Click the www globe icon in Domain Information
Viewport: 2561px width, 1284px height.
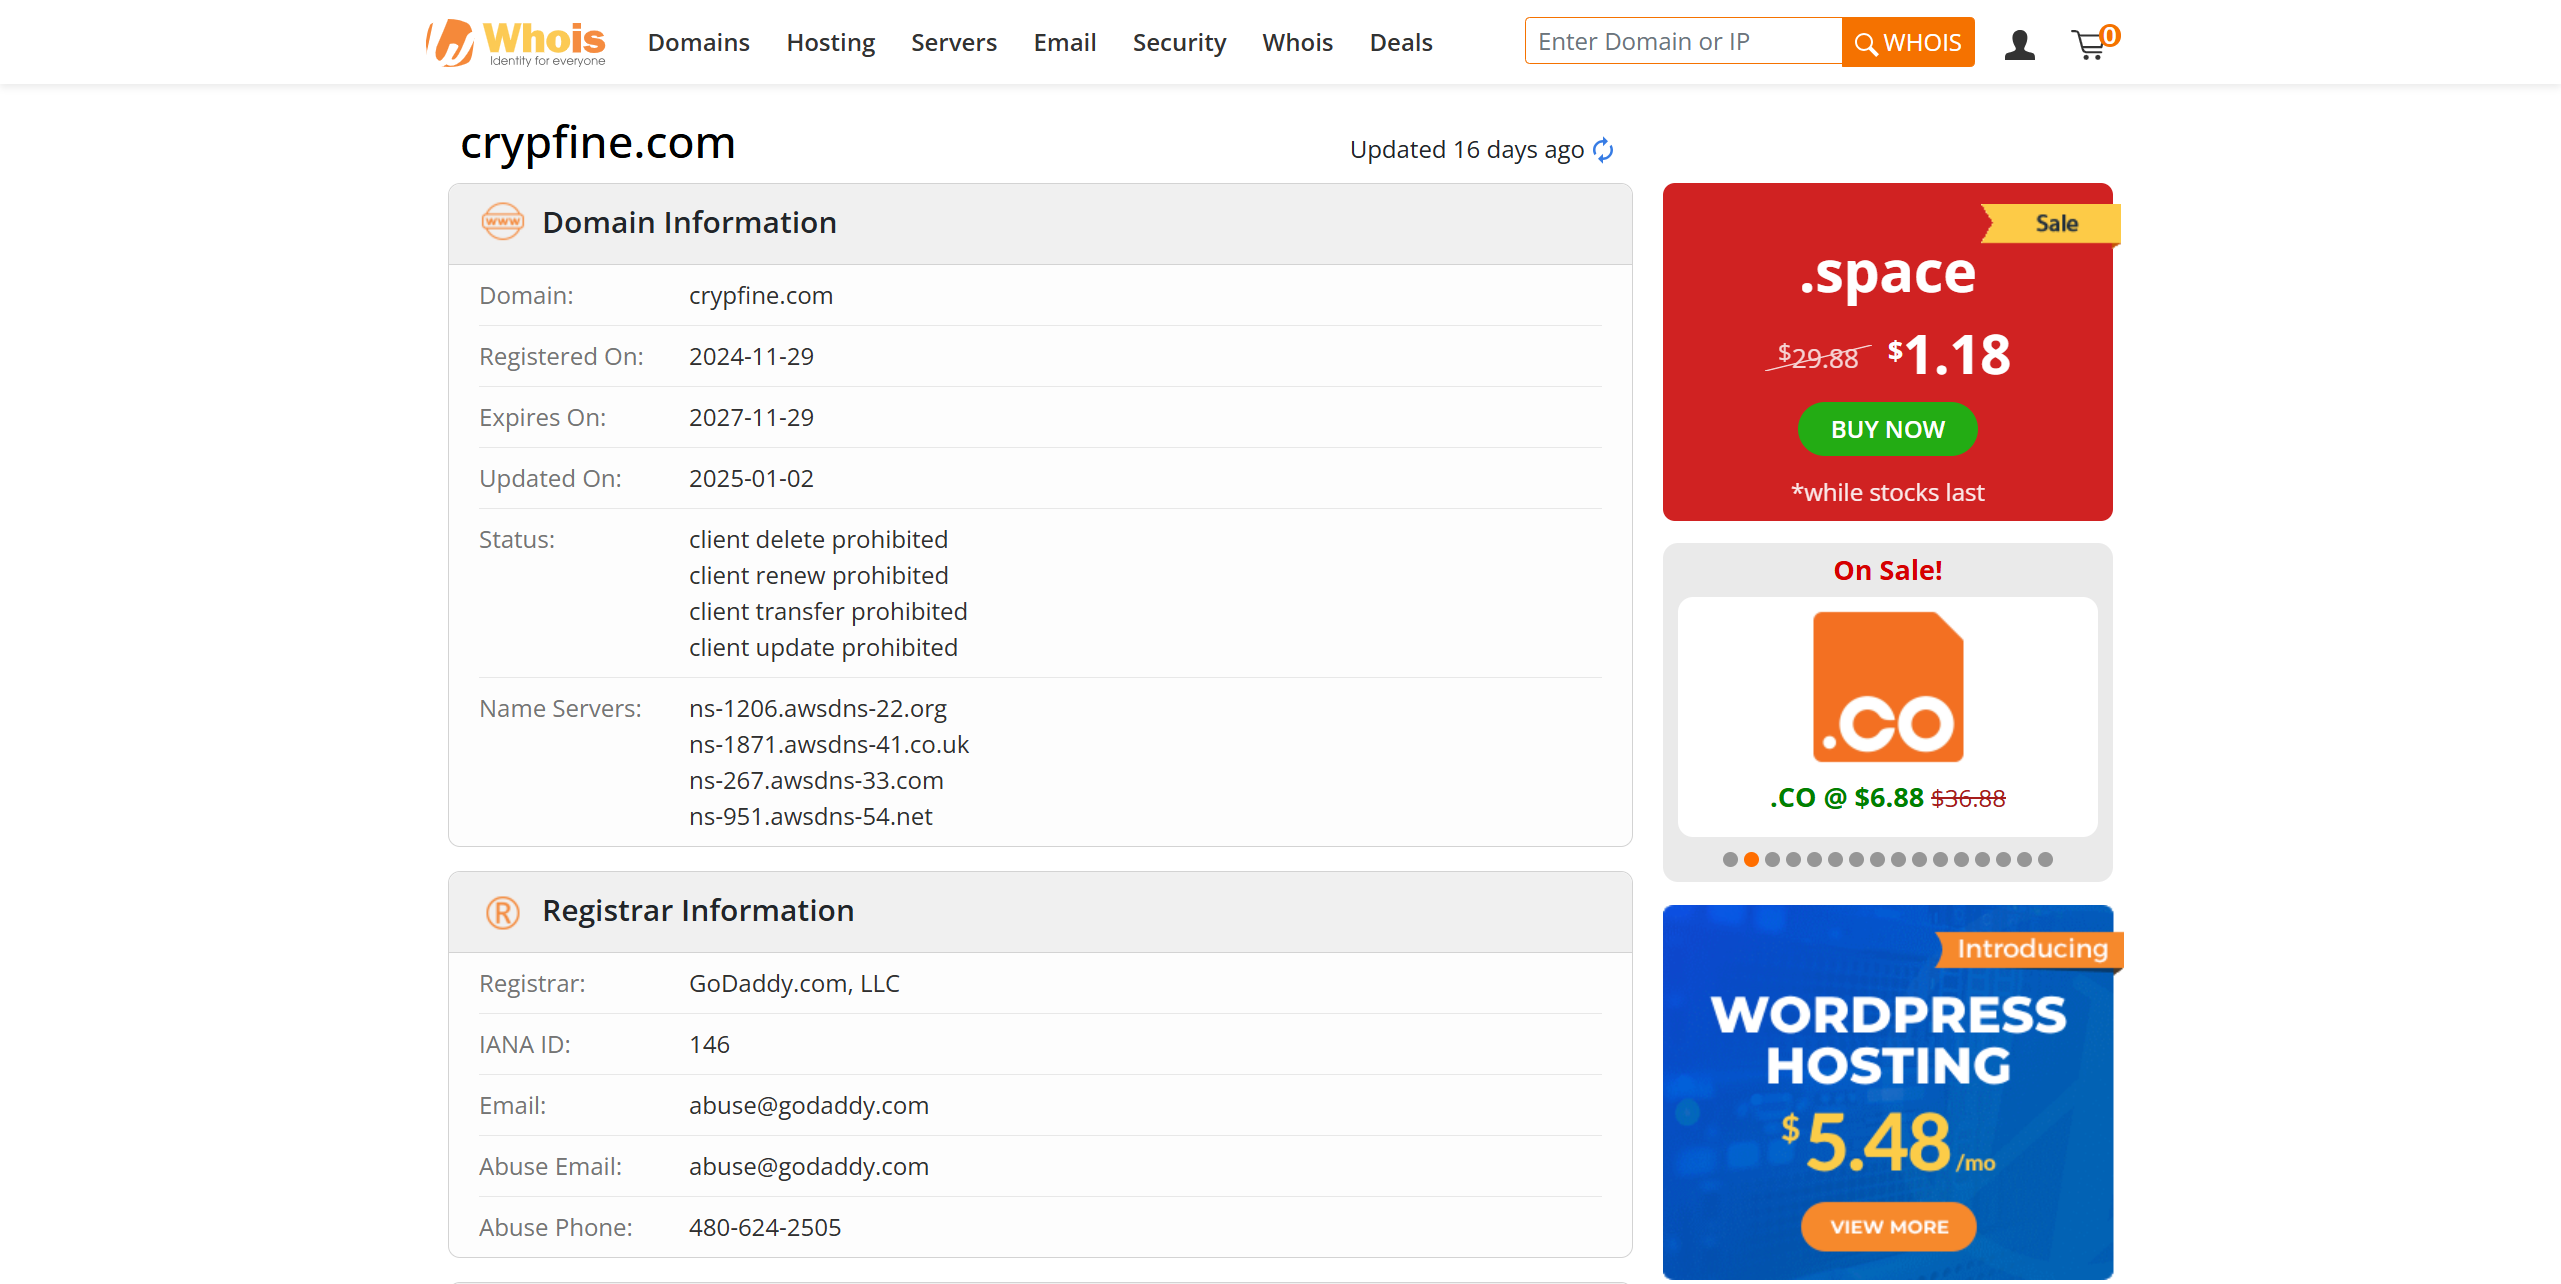[502, 222]
